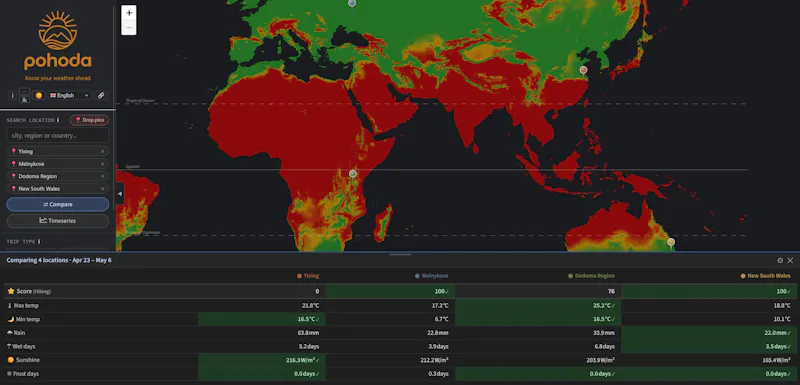Toggle the sun light/dark theme button
This screenshot has width=800, height=385.
tap(39, 95)
